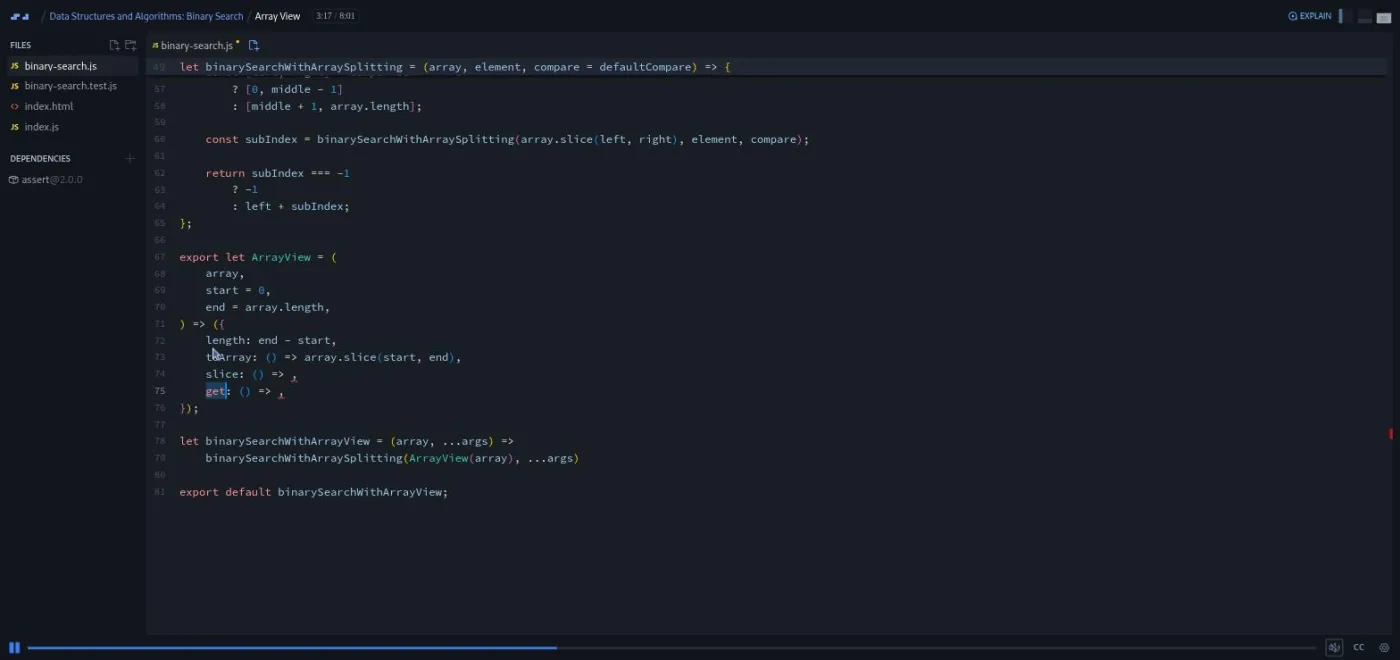The width and height of the screenshot is (1400, 660).
Task: Click line number 67 in the gutter
Action: tap(160, 257)
